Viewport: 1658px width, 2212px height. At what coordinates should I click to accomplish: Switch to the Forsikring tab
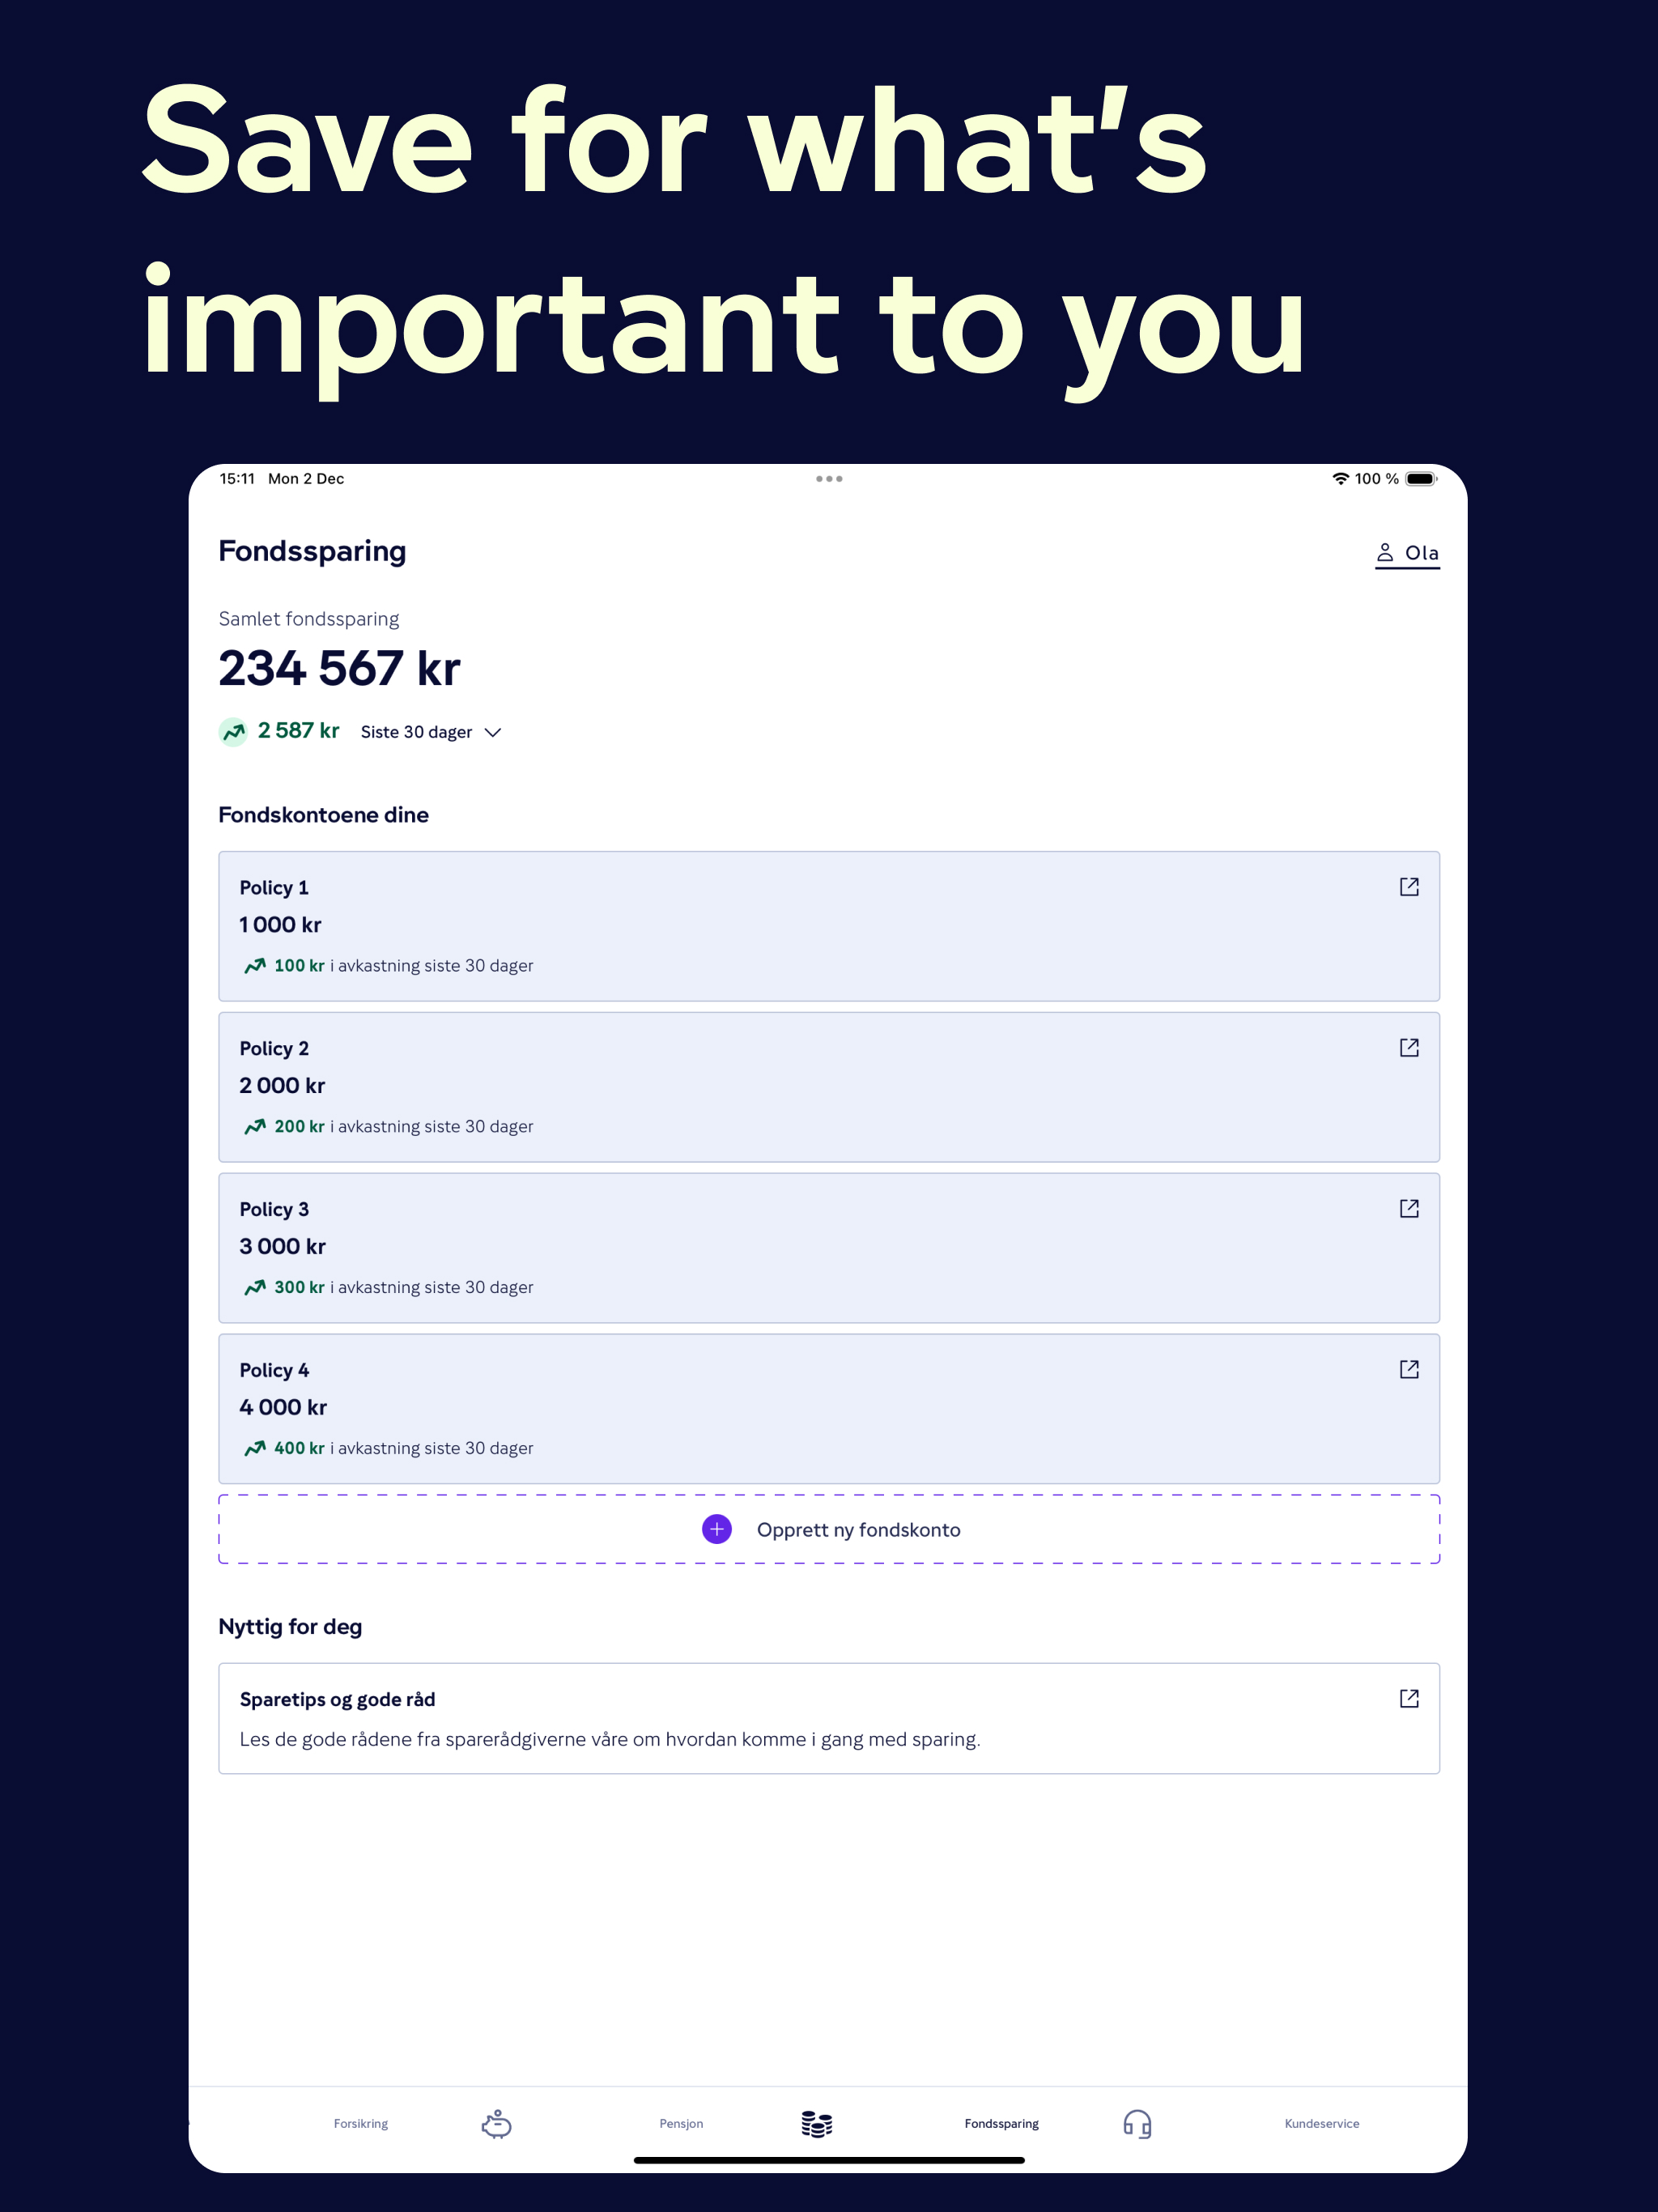point(361,2123)
